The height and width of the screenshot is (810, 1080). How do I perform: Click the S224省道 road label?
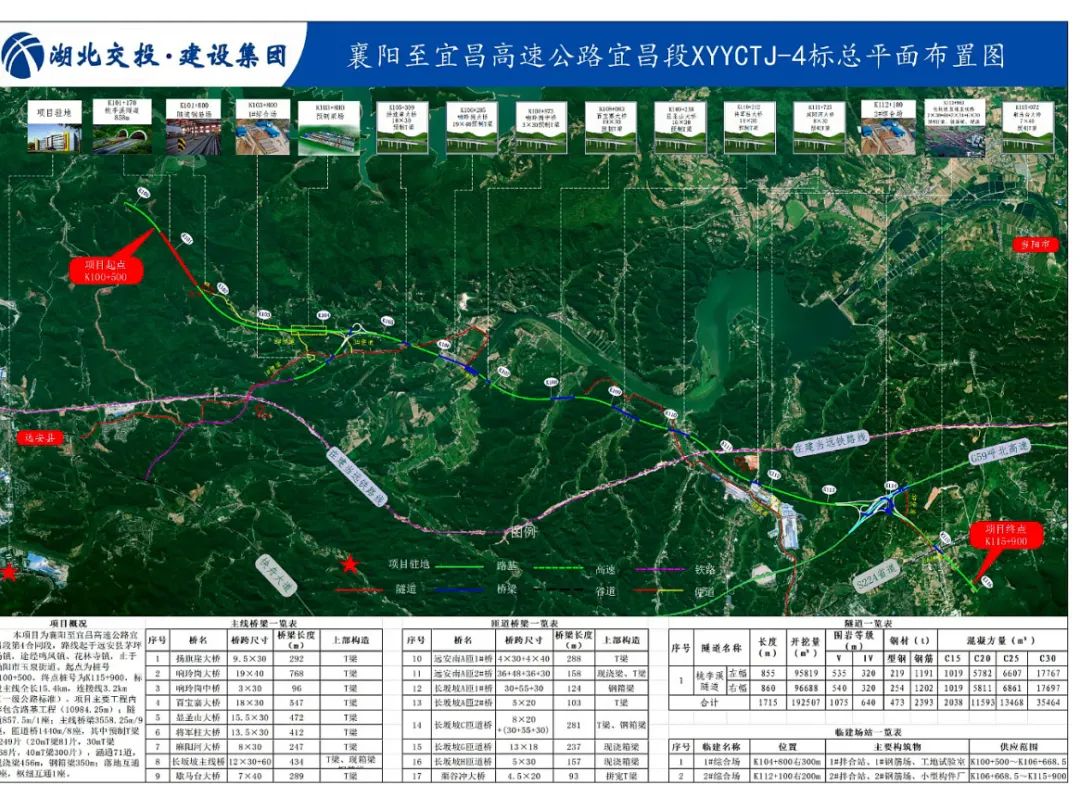877,576
